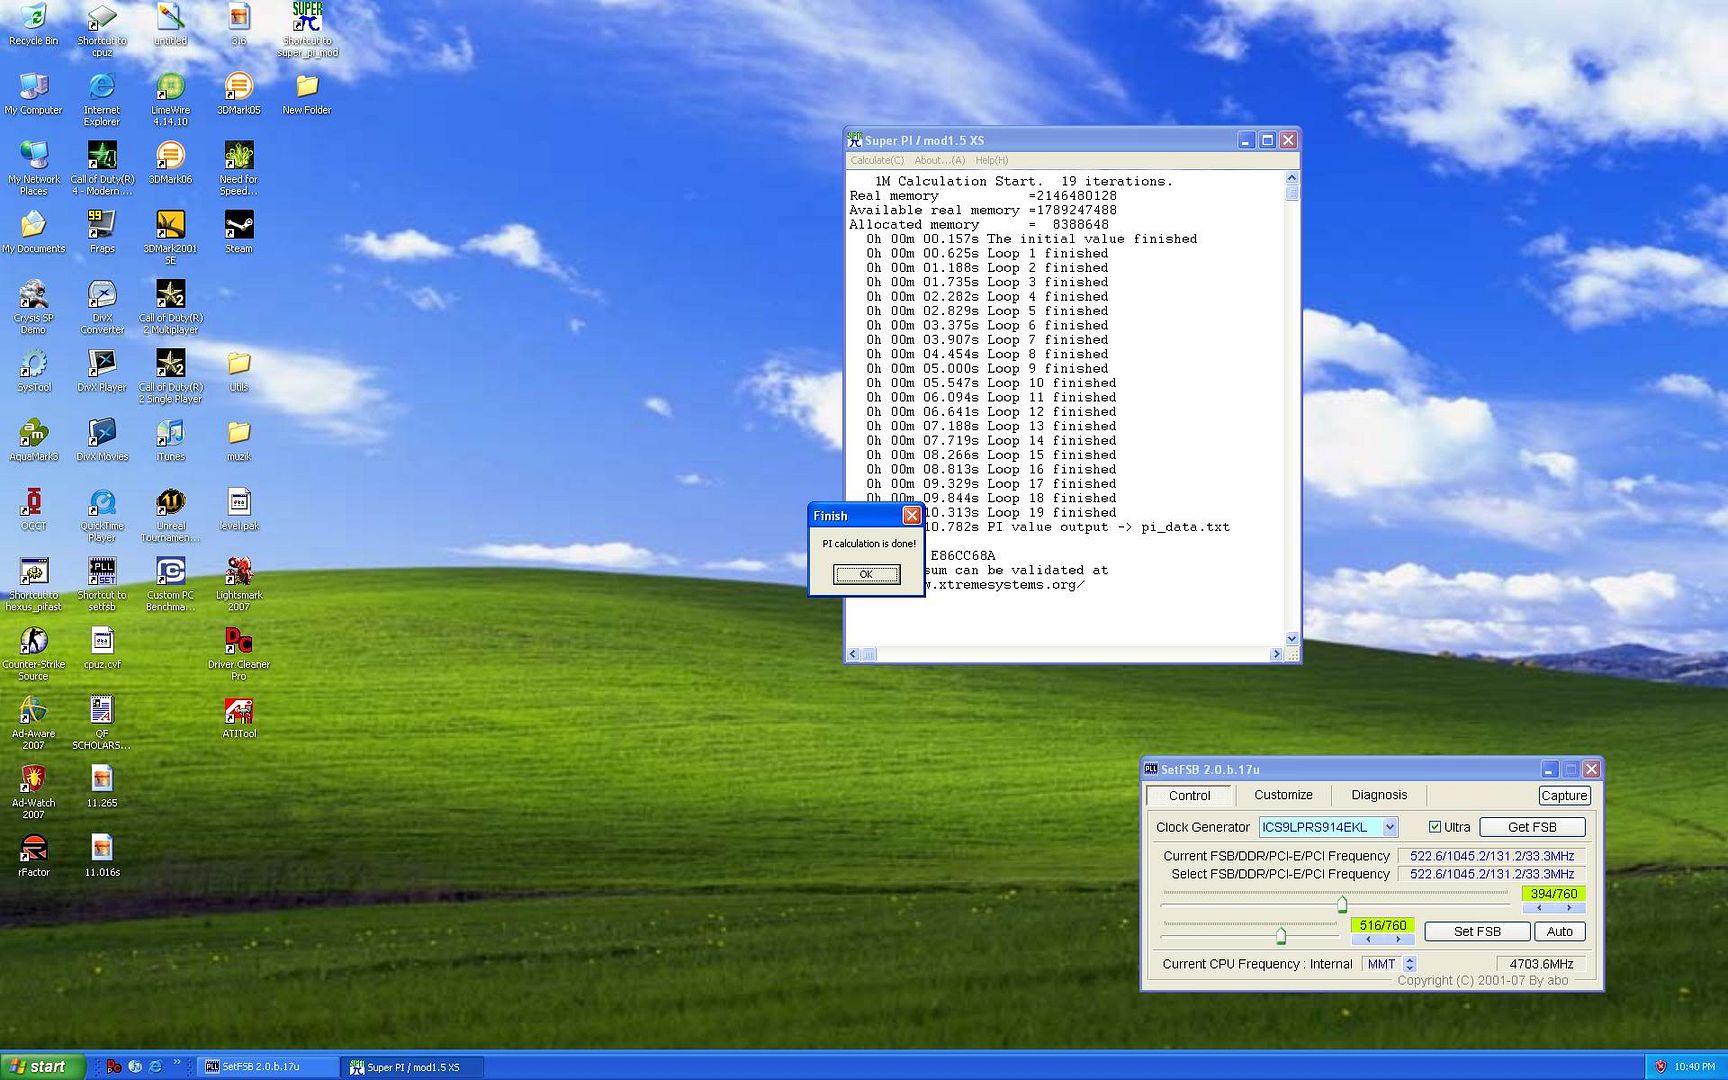Screen dimensions: 1728x1080
Task: Activate SetFSB 2.0.b.17u taskbar button
Action: (267, 1067)
